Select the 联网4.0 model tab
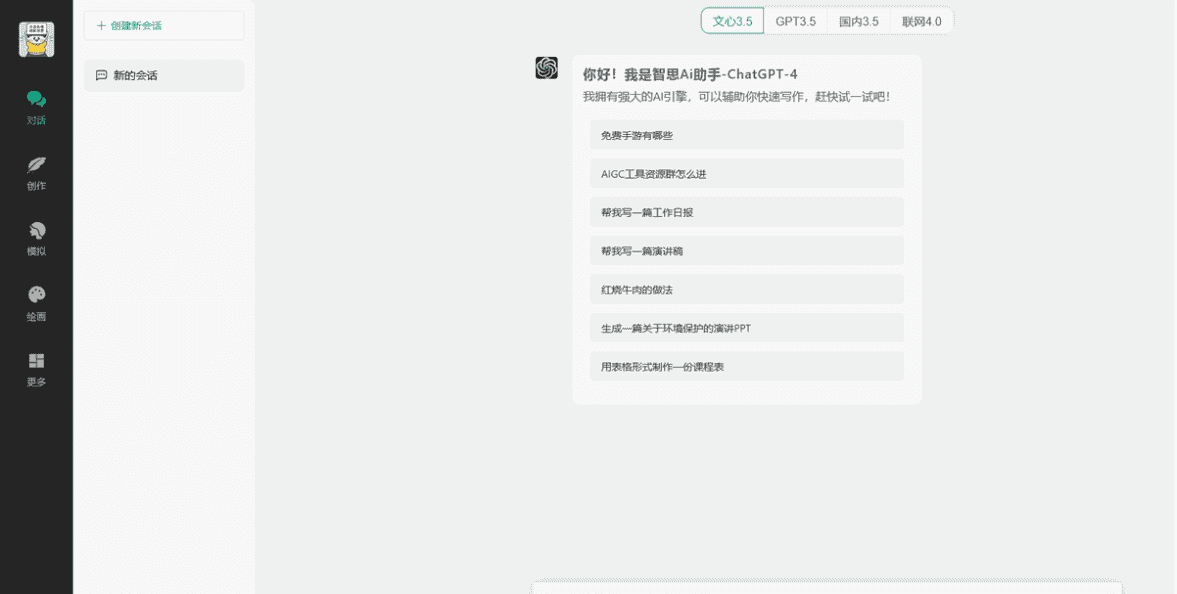1177x594 pixels. point(921,21)
